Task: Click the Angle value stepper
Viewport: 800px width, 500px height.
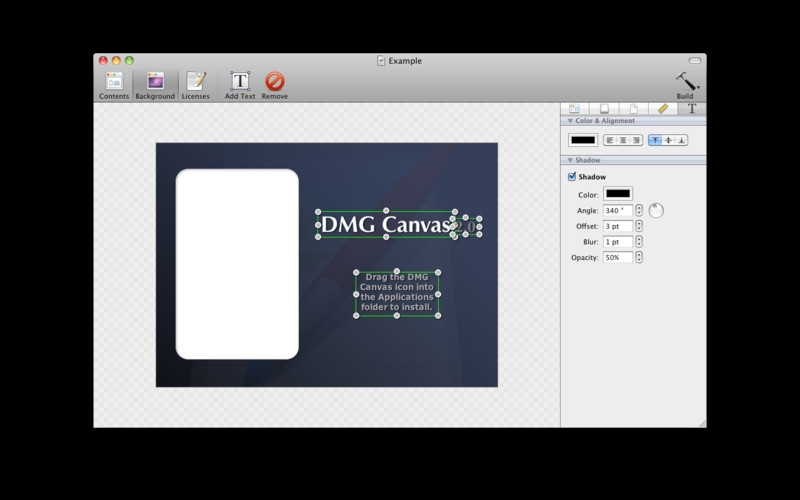Action: pos(639,211)
